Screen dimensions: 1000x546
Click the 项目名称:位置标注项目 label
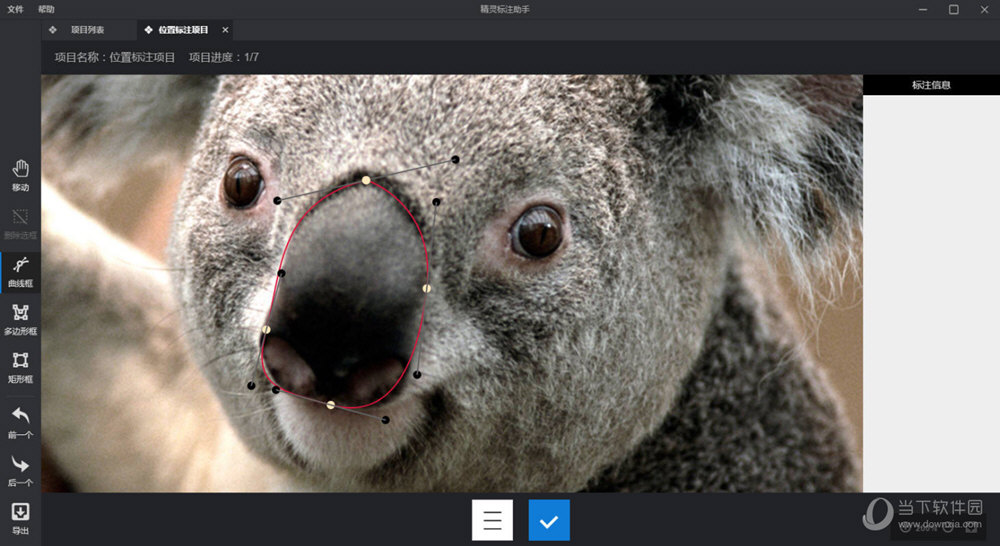point(115,57)
